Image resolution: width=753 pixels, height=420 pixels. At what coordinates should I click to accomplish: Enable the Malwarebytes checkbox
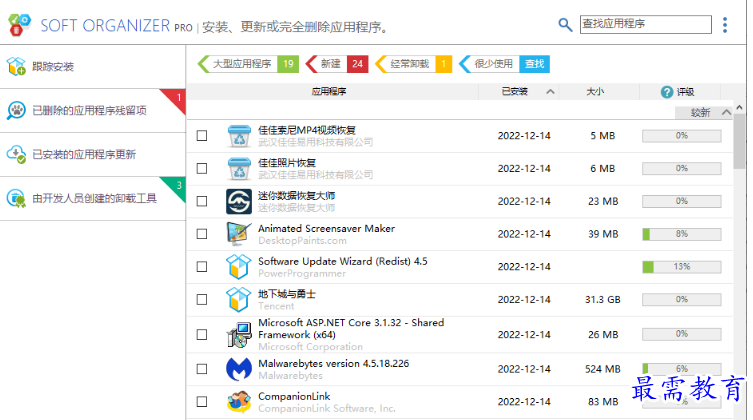[202, 369]
